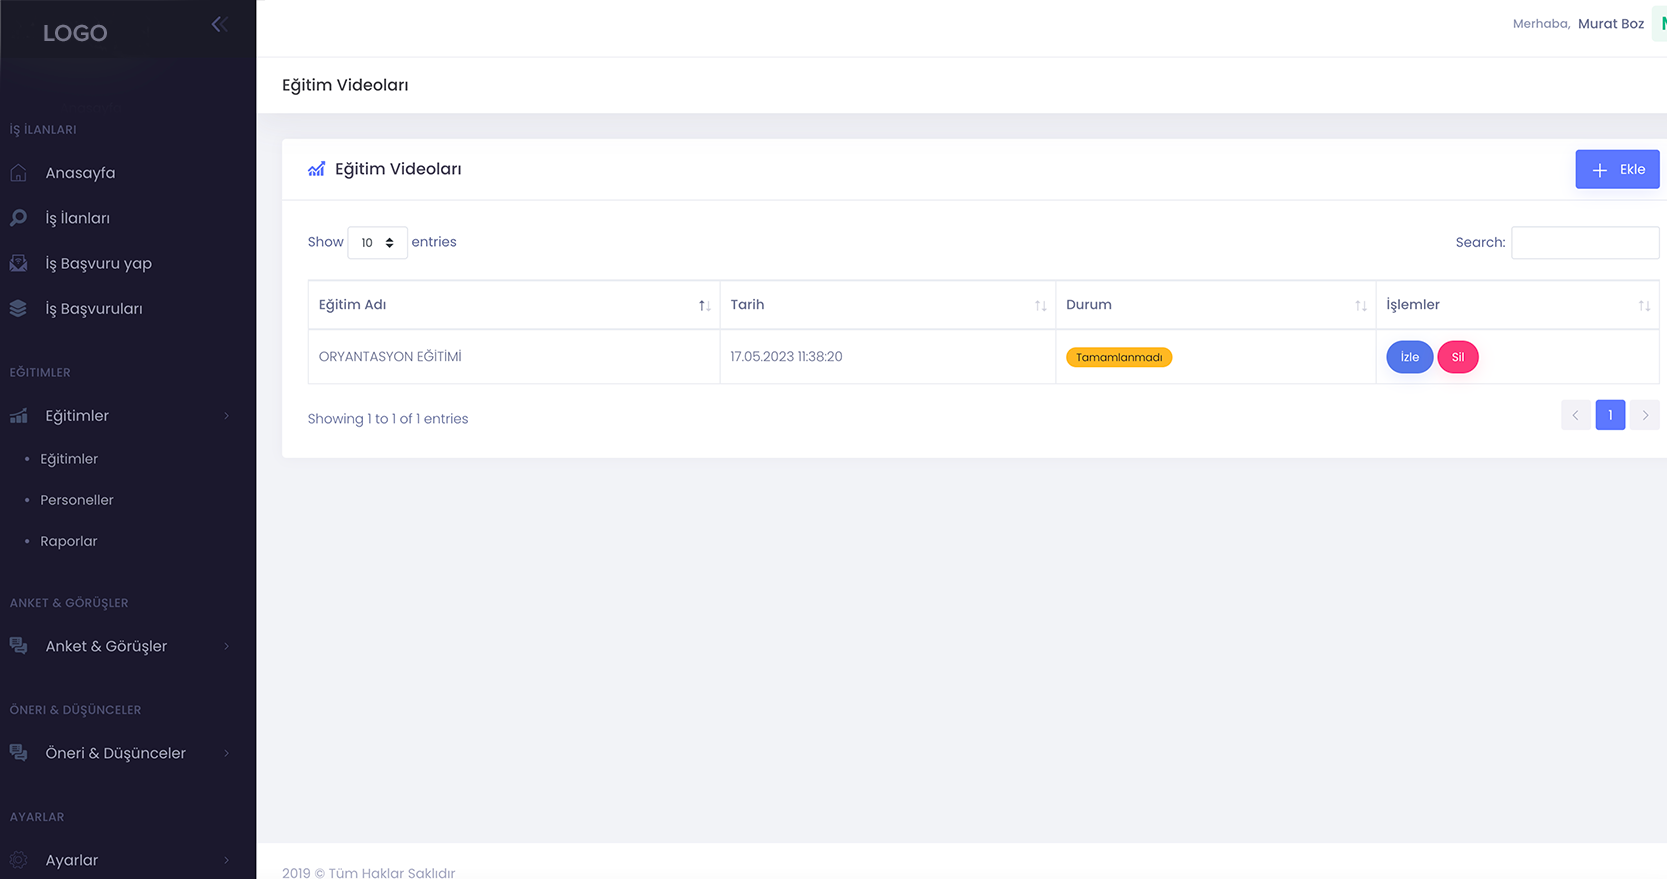Click the Tüm Haklar Saklıdır footer text
This screenshot has width=1667, height=879.
point(392,872)
